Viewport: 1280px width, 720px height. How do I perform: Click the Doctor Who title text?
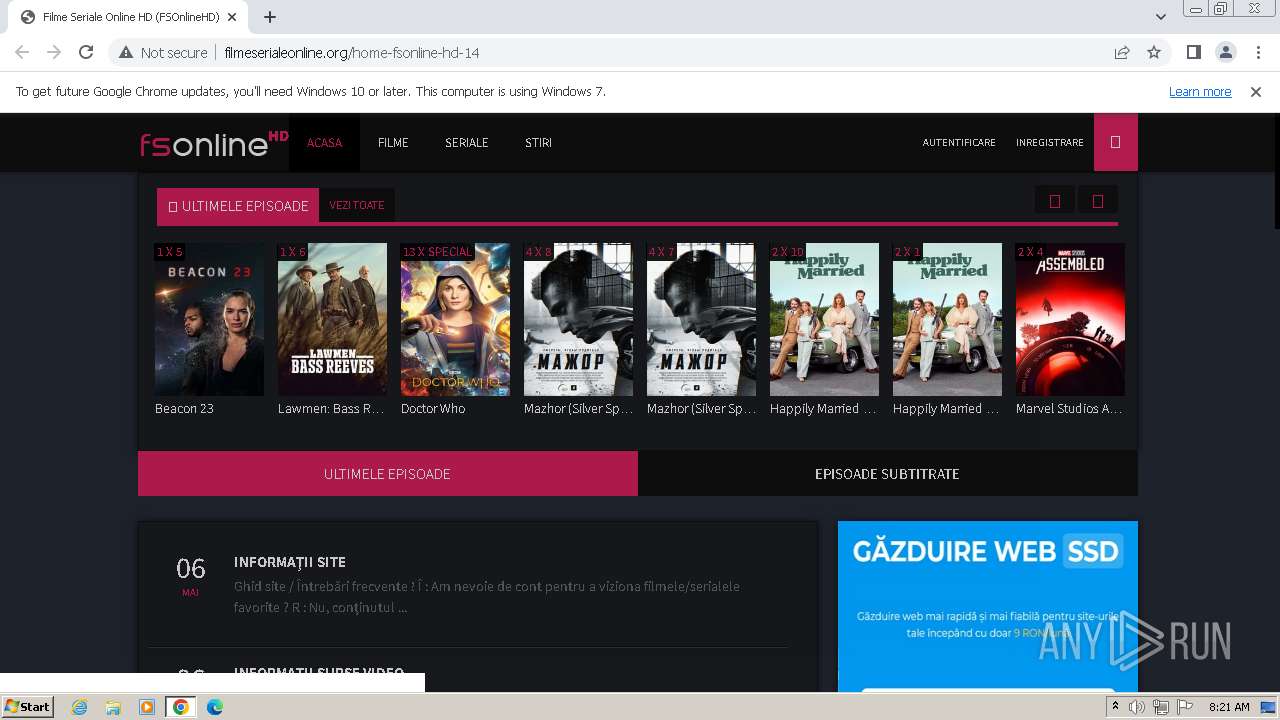(433, 408)
